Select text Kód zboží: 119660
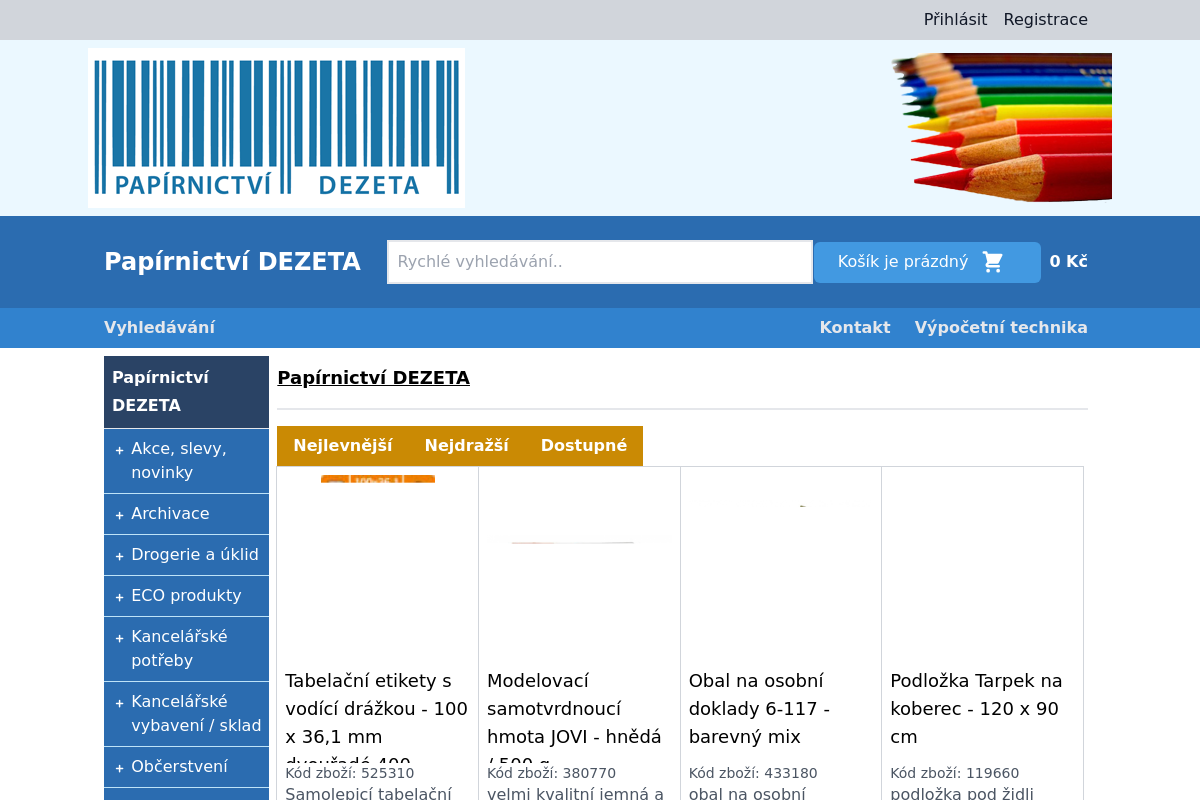1200x800 pixels. [955, 773]
